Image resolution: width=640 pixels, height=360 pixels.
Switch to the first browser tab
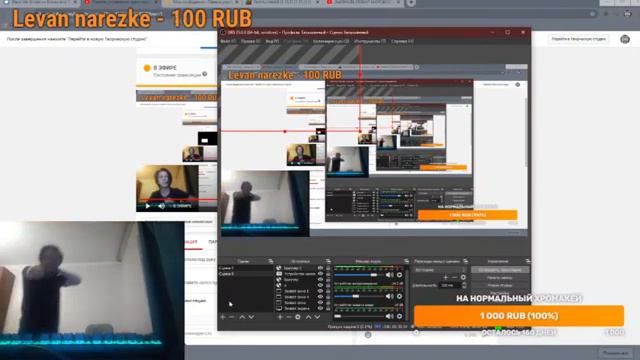[40, 2]
